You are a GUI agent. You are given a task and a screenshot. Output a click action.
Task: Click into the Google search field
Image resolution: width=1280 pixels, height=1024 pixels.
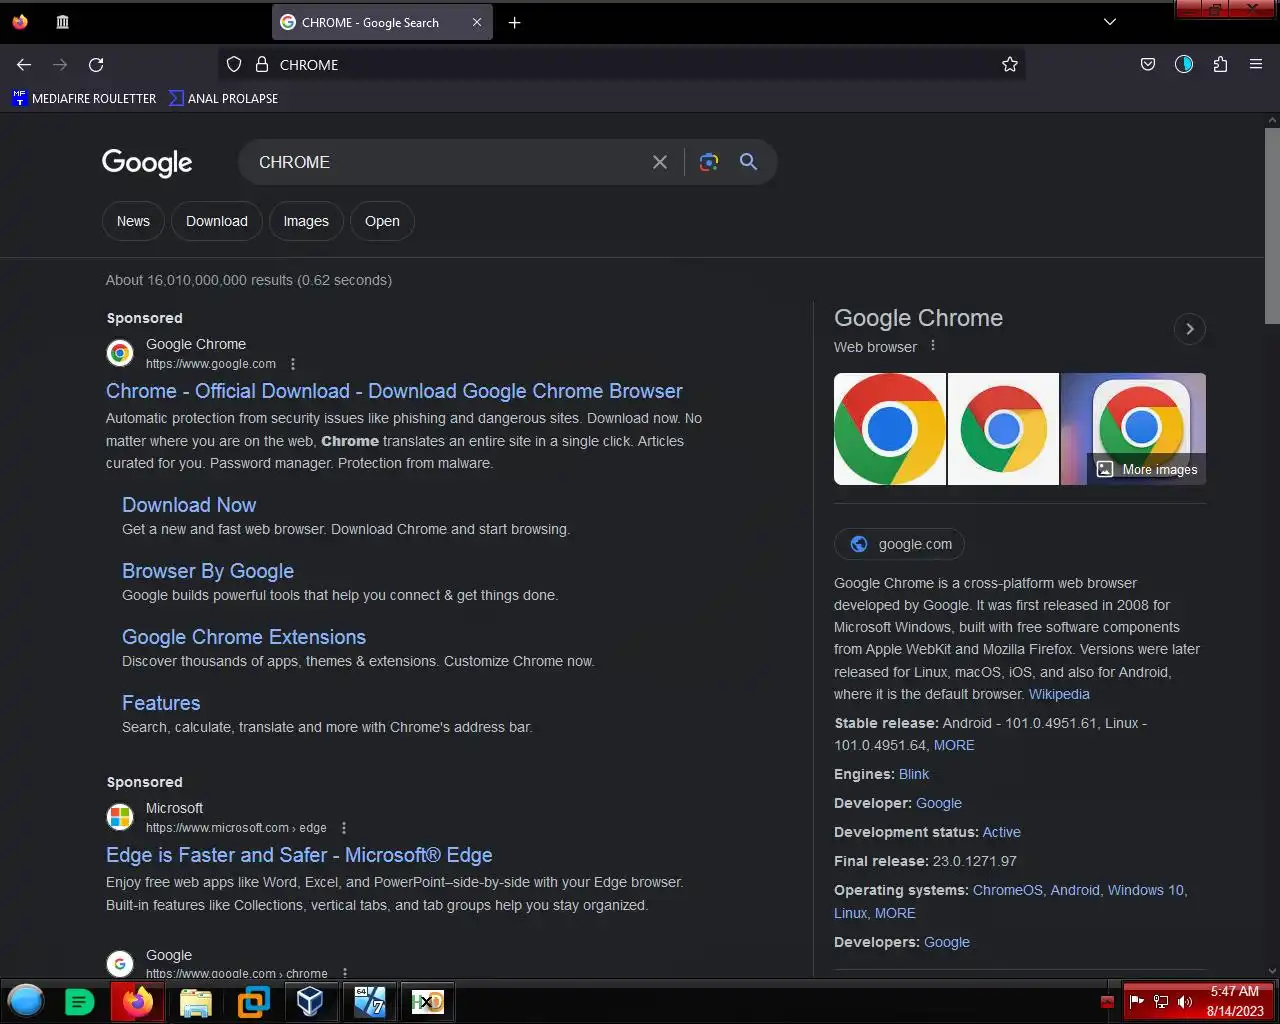tap(450, 162)
